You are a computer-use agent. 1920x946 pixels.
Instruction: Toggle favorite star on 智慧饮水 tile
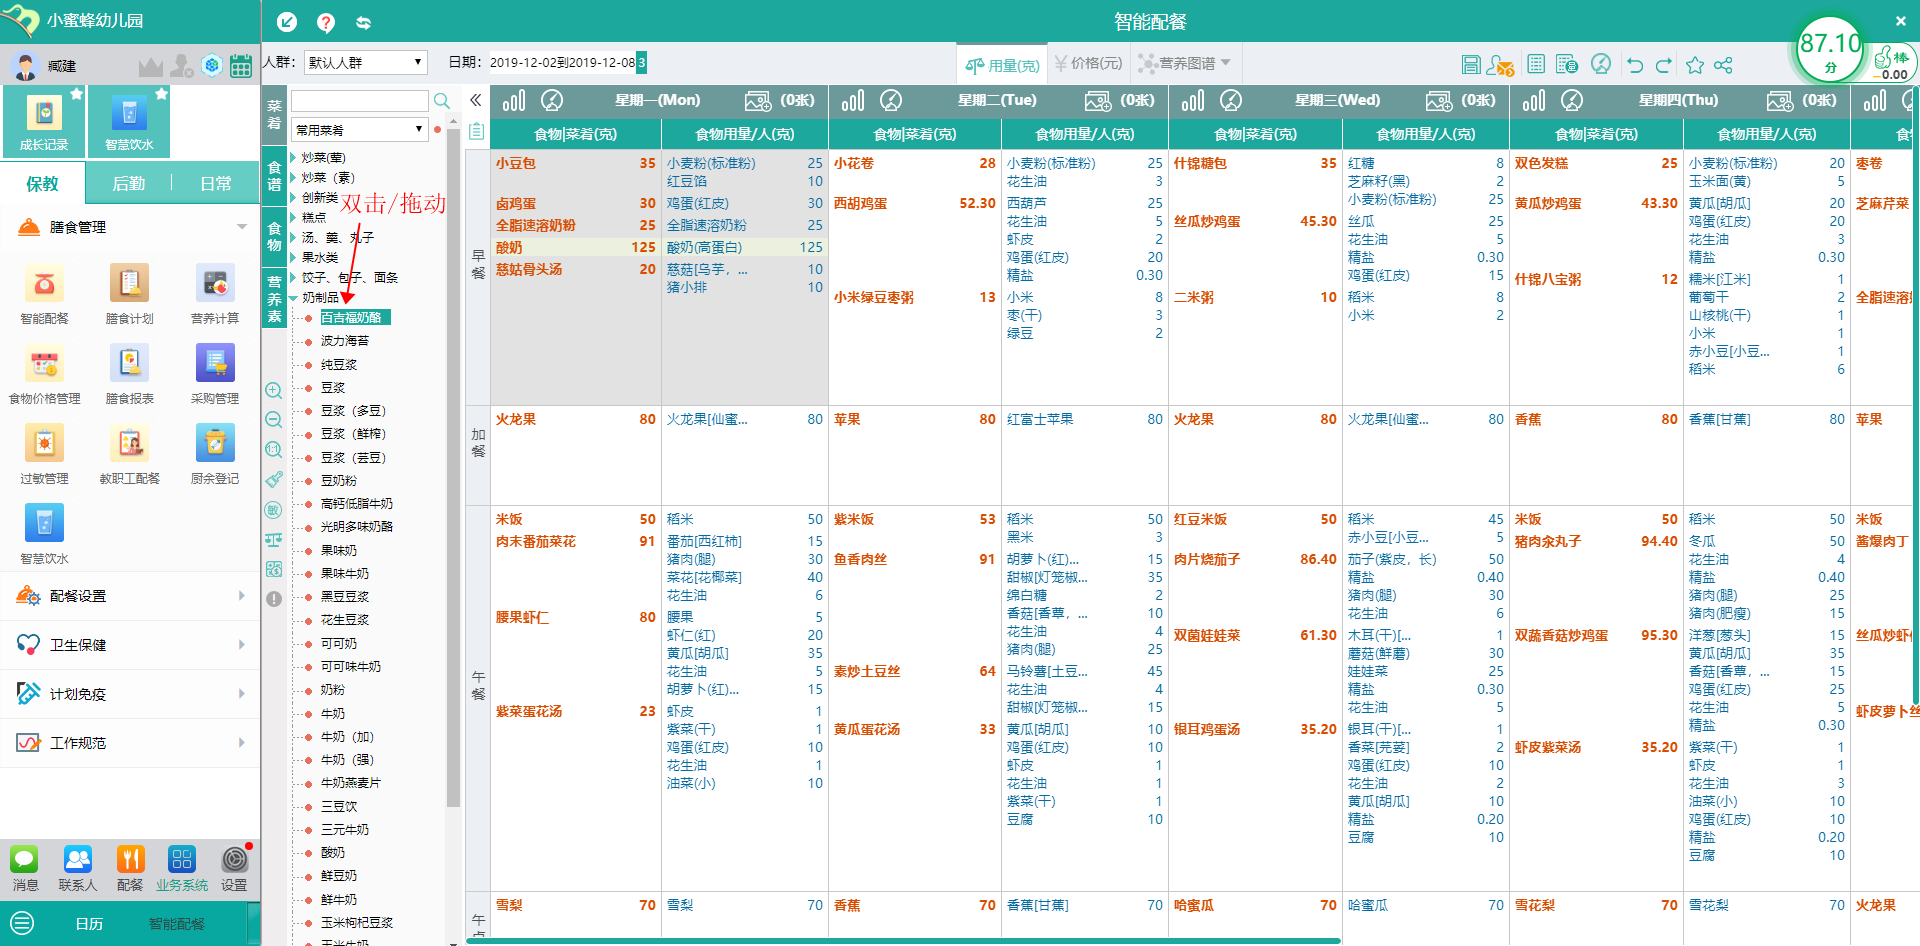click(x=162, y=94)
